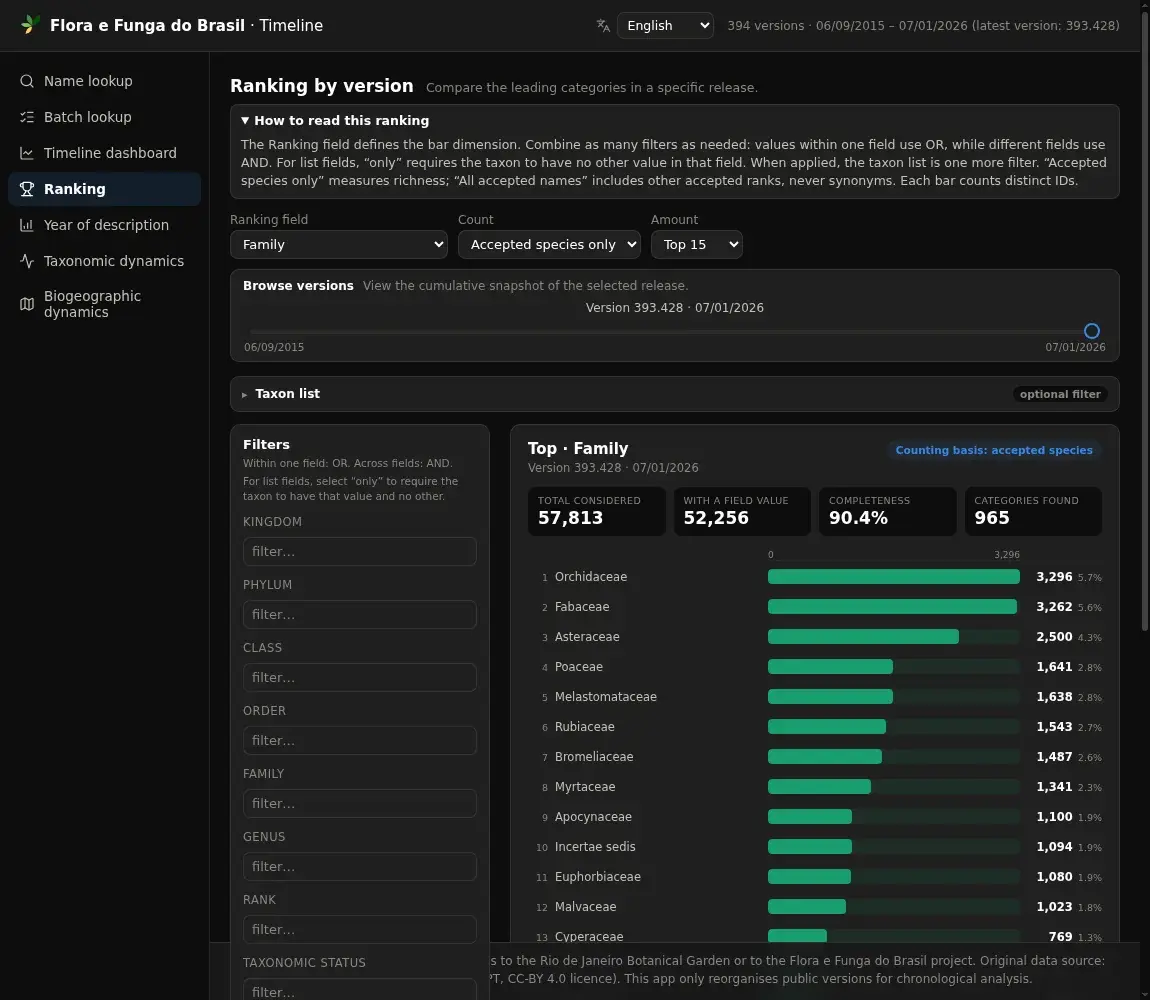Click the With a field value card

[742, 511]
